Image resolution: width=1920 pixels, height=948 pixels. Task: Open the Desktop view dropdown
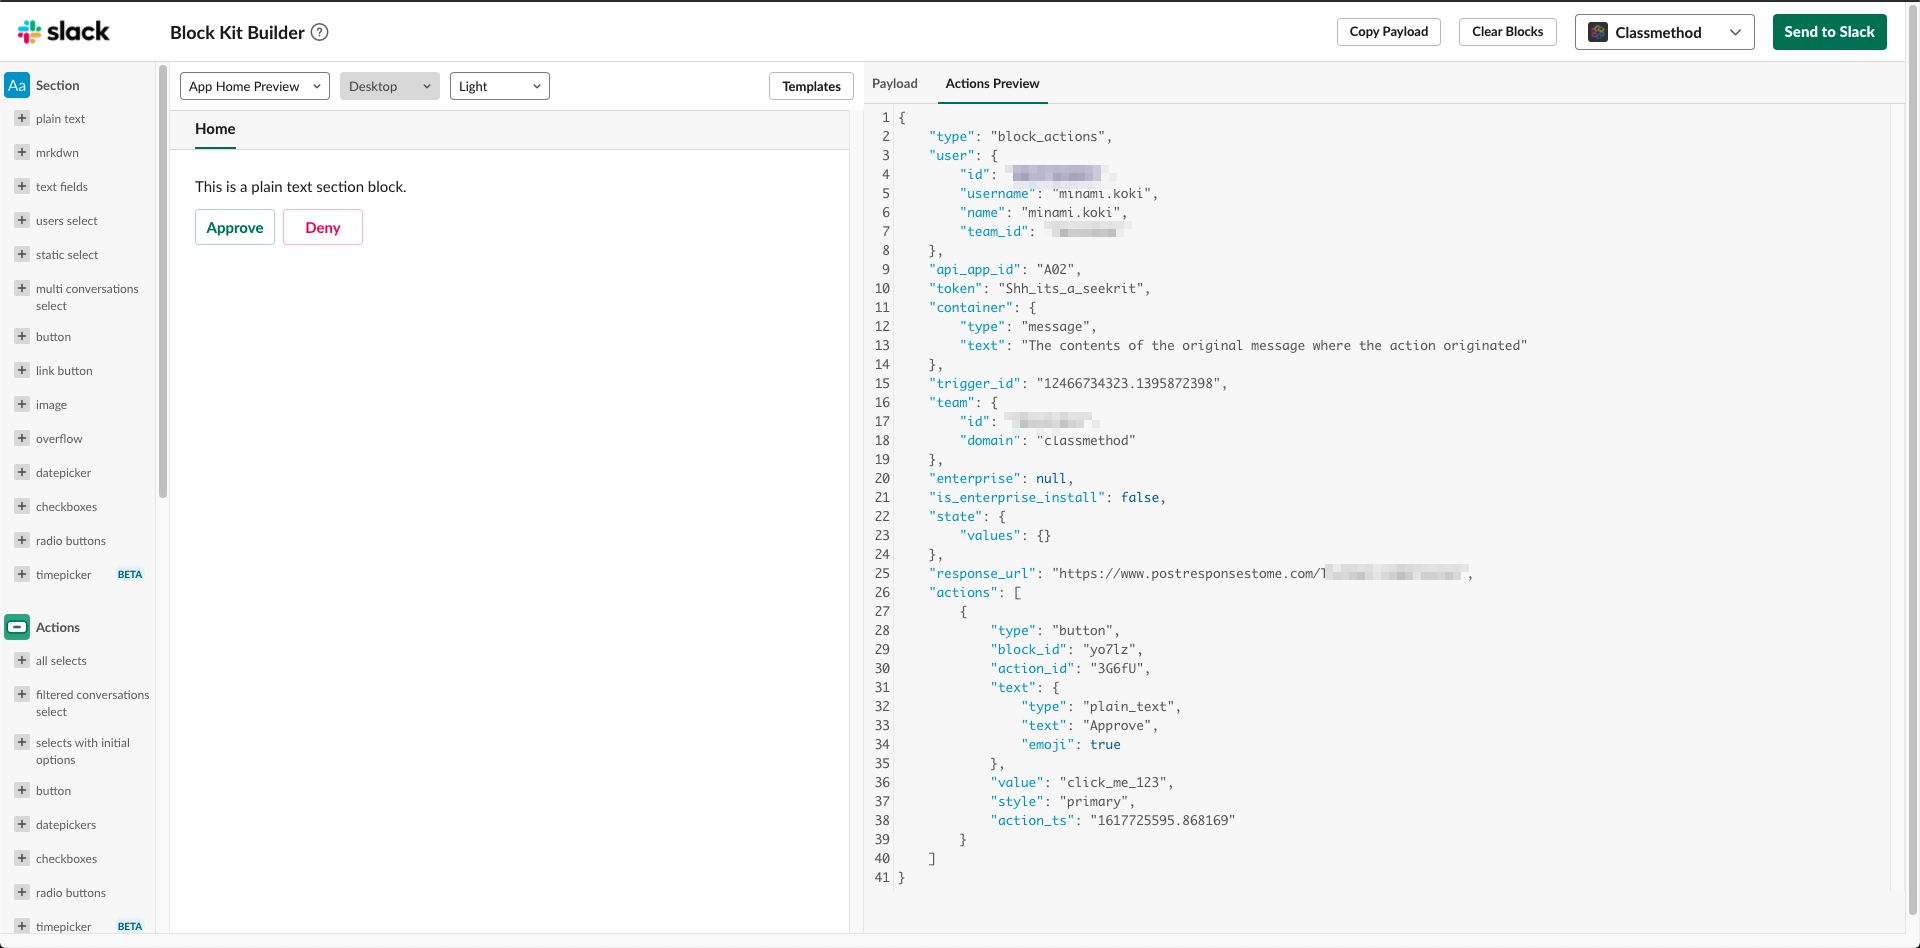pos(390,86)
